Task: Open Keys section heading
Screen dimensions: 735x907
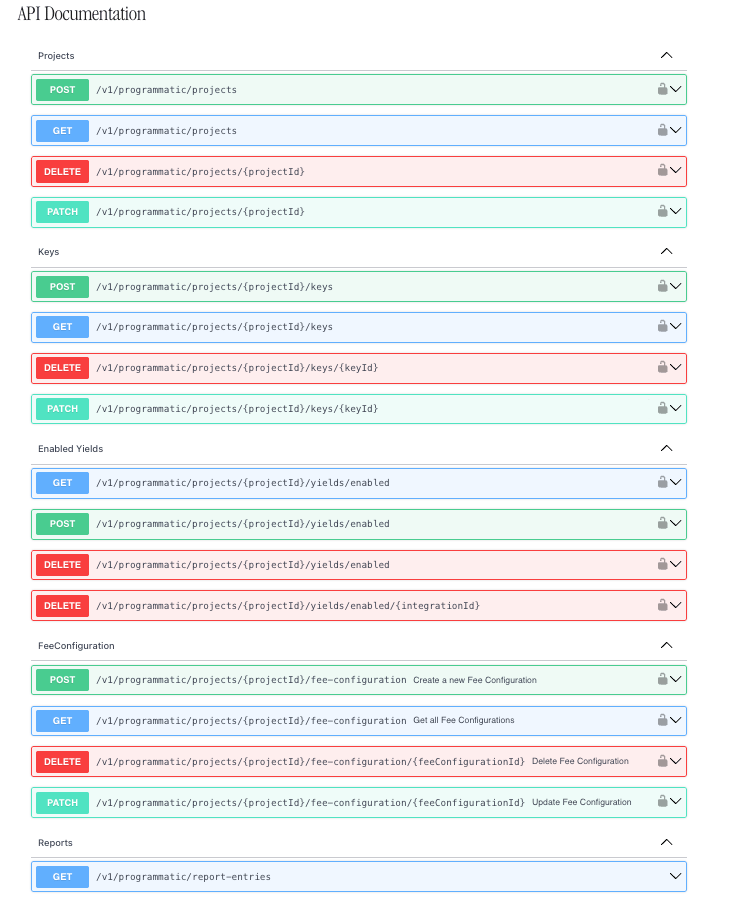Action: pos(49,252)
